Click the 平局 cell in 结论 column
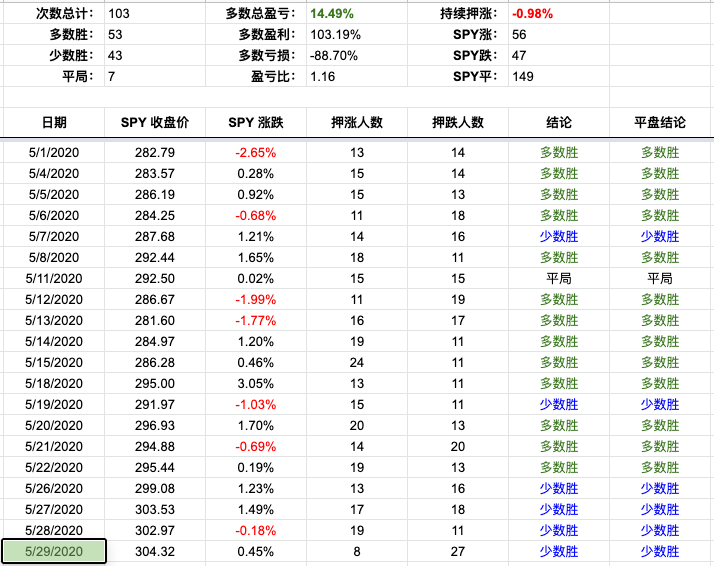714x566 pixels. pyautogui.click(x=559, y=279)
